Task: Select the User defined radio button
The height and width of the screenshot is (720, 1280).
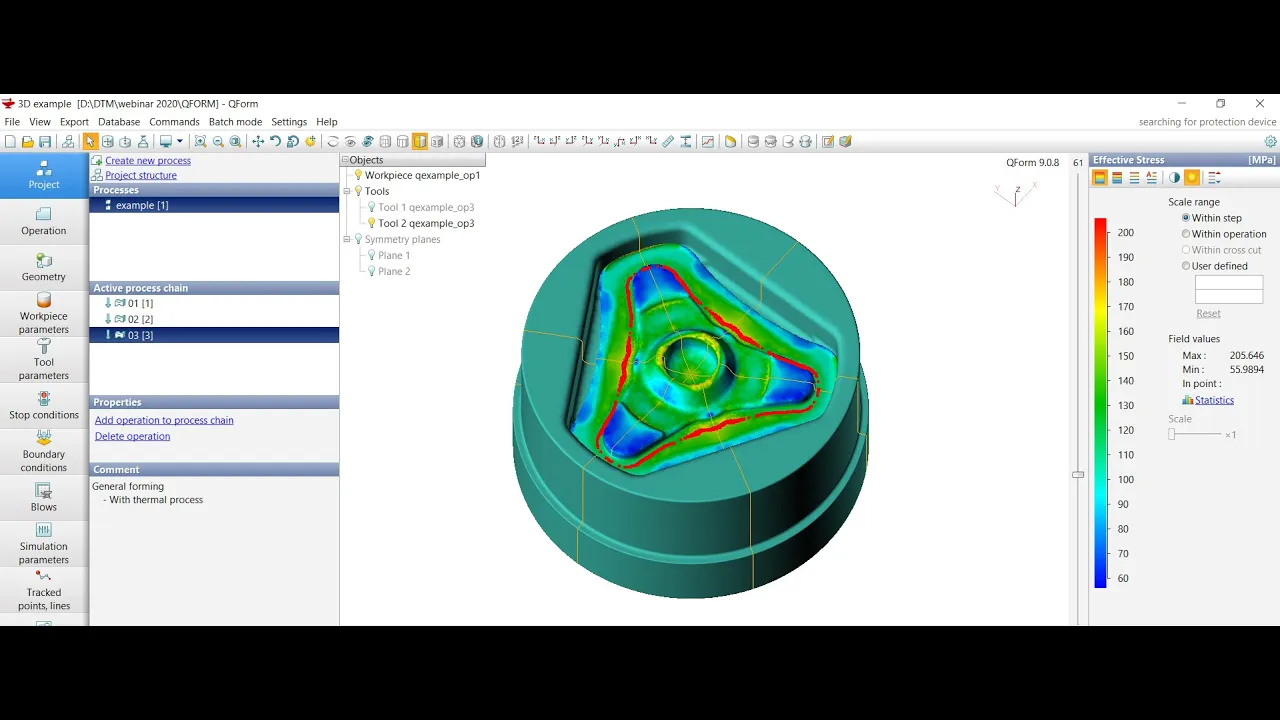Action: tap(1186, 266)
